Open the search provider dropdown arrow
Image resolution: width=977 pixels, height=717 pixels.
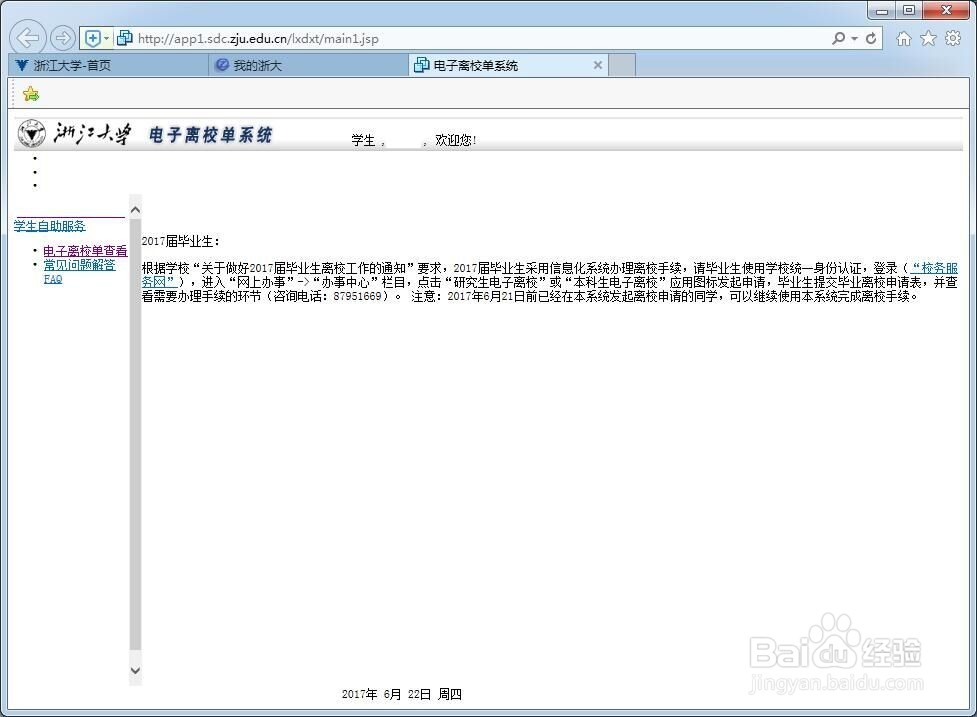852,38
